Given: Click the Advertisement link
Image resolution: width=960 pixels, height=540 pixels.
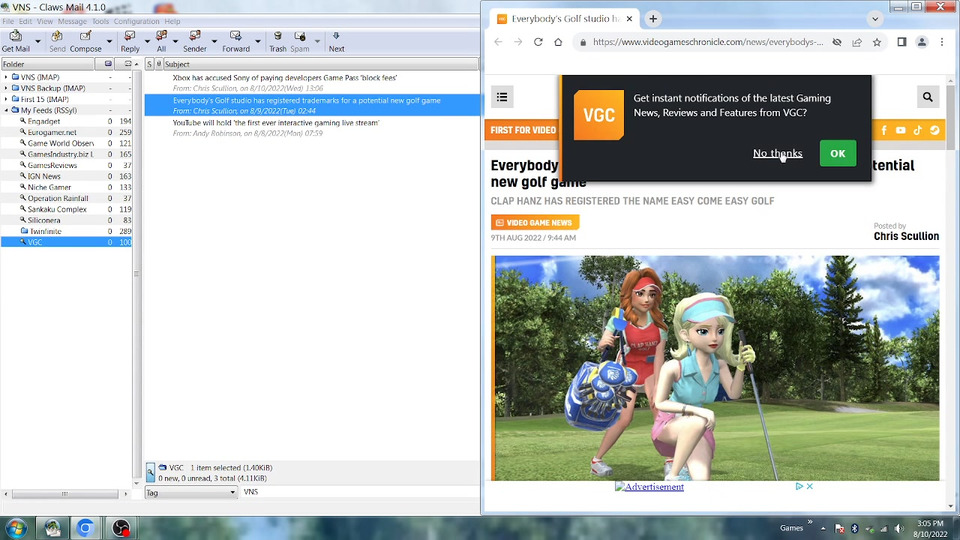Looking at the screenshot, I should [649, 487].
